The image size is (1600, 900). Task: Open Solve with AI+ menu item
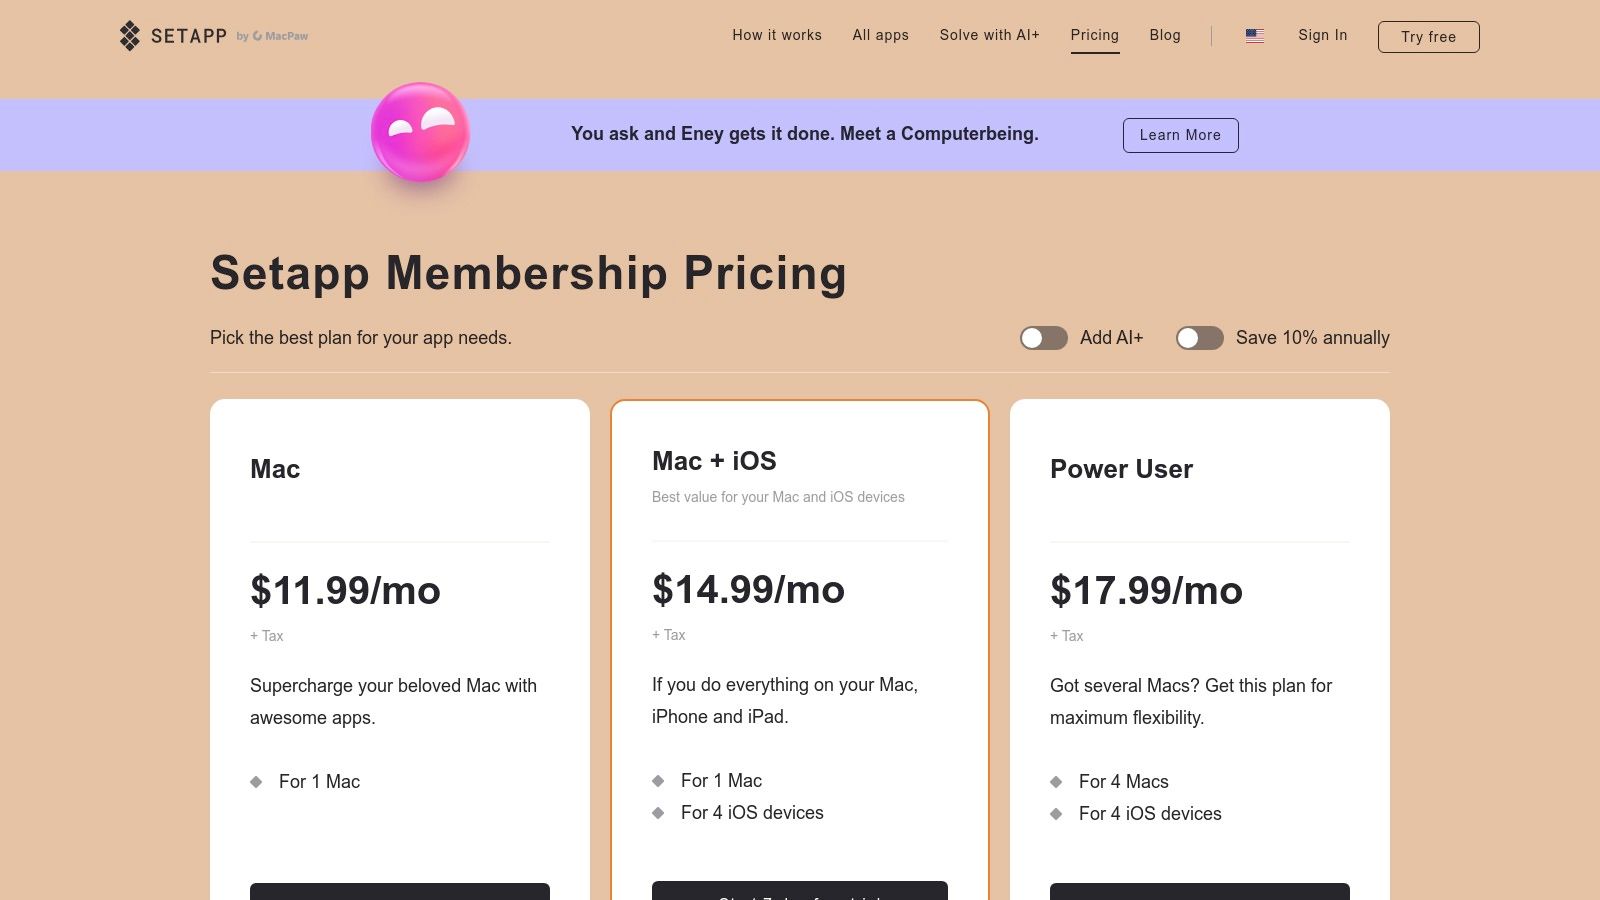click(x=989, y=35)
